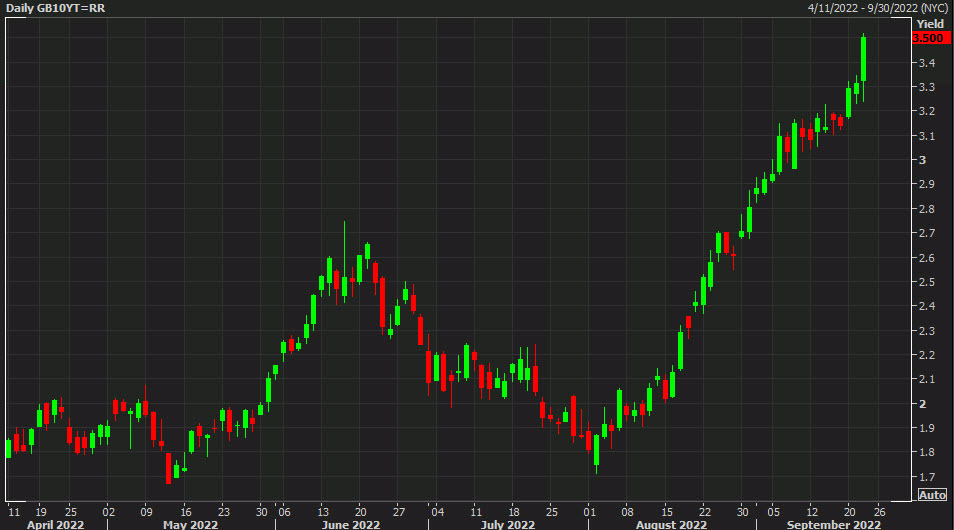
Task: Click the Yield axis header
Action: pyautogui.click(x=930, y=23)
